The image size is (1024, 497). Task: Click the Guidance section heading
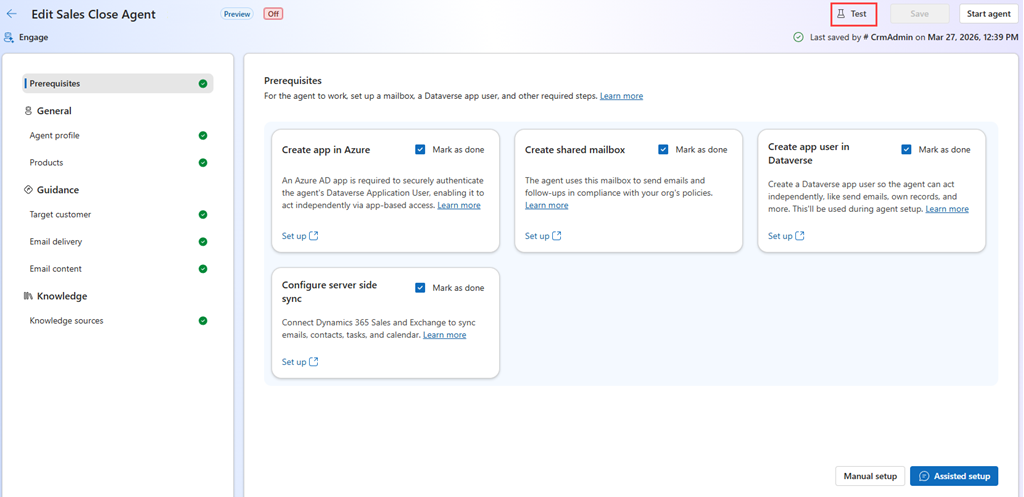pos(58,190)
